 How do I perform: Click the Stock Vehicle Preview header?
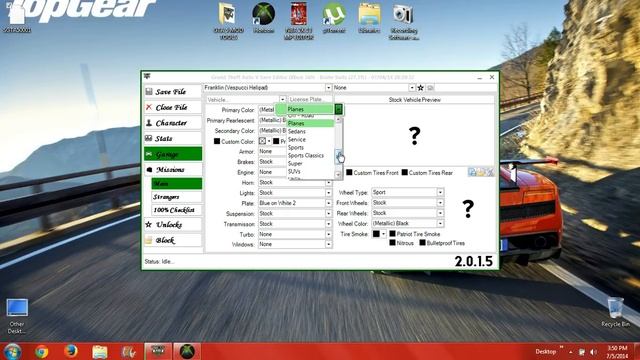coord(414,99)
